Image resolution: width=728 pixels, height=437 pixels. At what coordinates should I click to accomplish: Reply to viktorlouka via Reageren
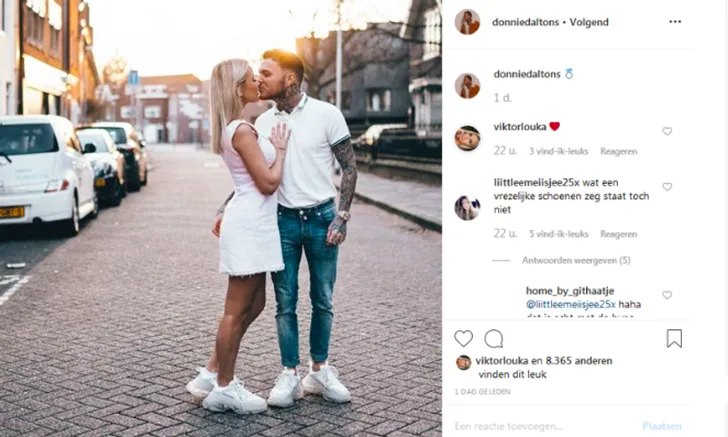pyautogui.click(x=618, y=151)
